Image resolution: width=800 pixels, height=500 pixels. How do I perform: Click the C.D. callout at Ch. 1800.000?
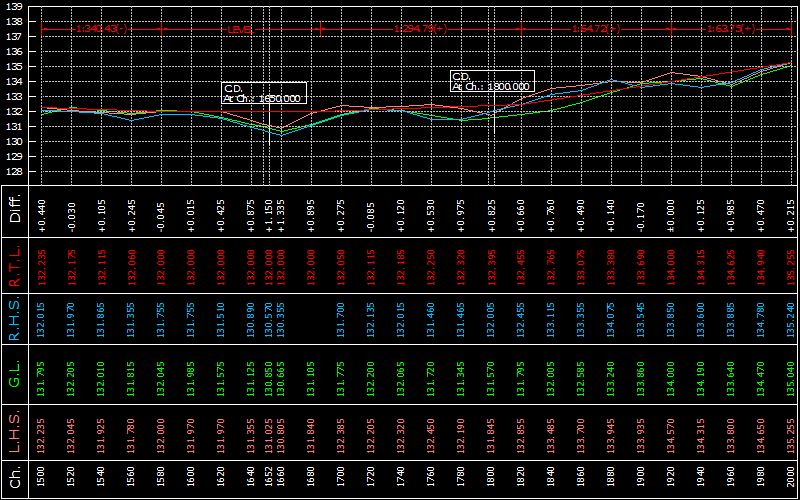[492, 81]
